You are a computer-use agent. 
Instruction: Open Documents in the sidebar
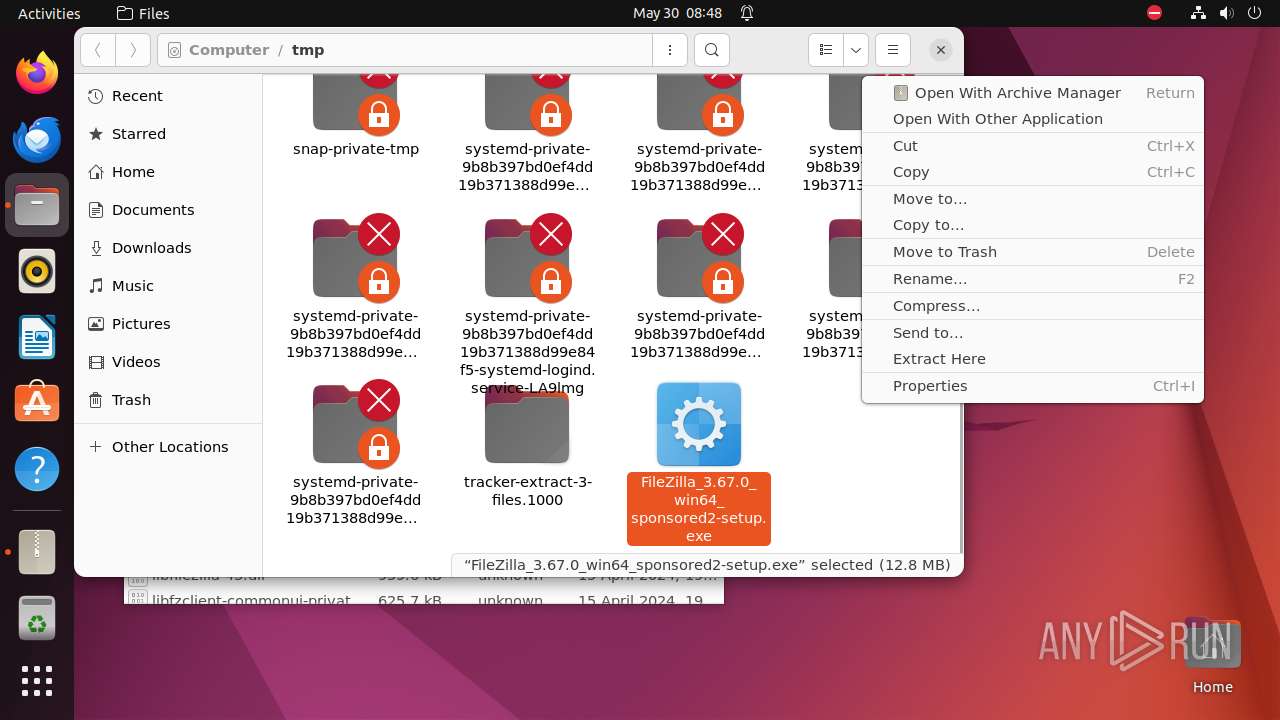168,210
